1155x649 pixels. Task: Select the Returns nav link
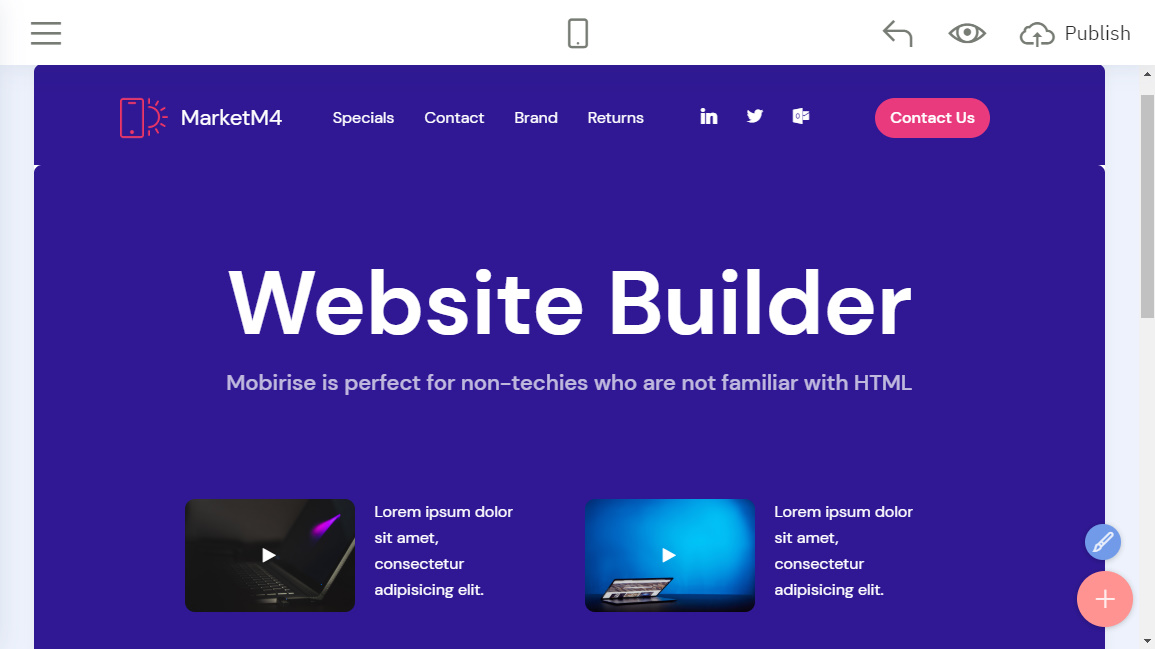click(615, 118)
